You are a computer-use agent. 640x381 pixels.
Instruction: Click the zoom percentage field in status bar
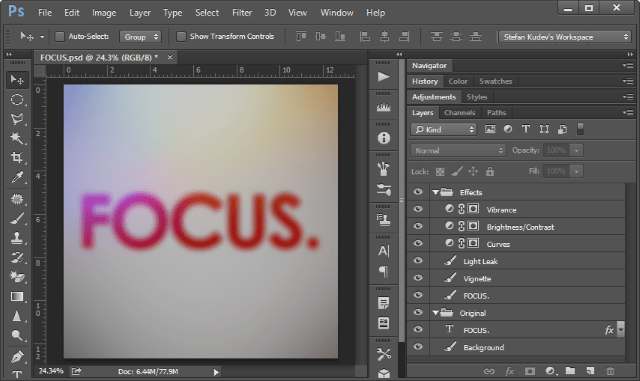click(51, 371)
